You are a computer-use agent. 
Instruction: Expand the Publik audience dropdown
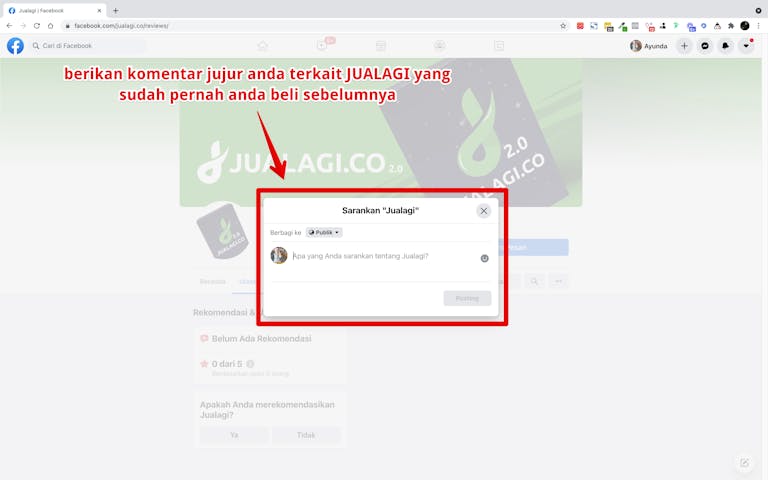324,232
